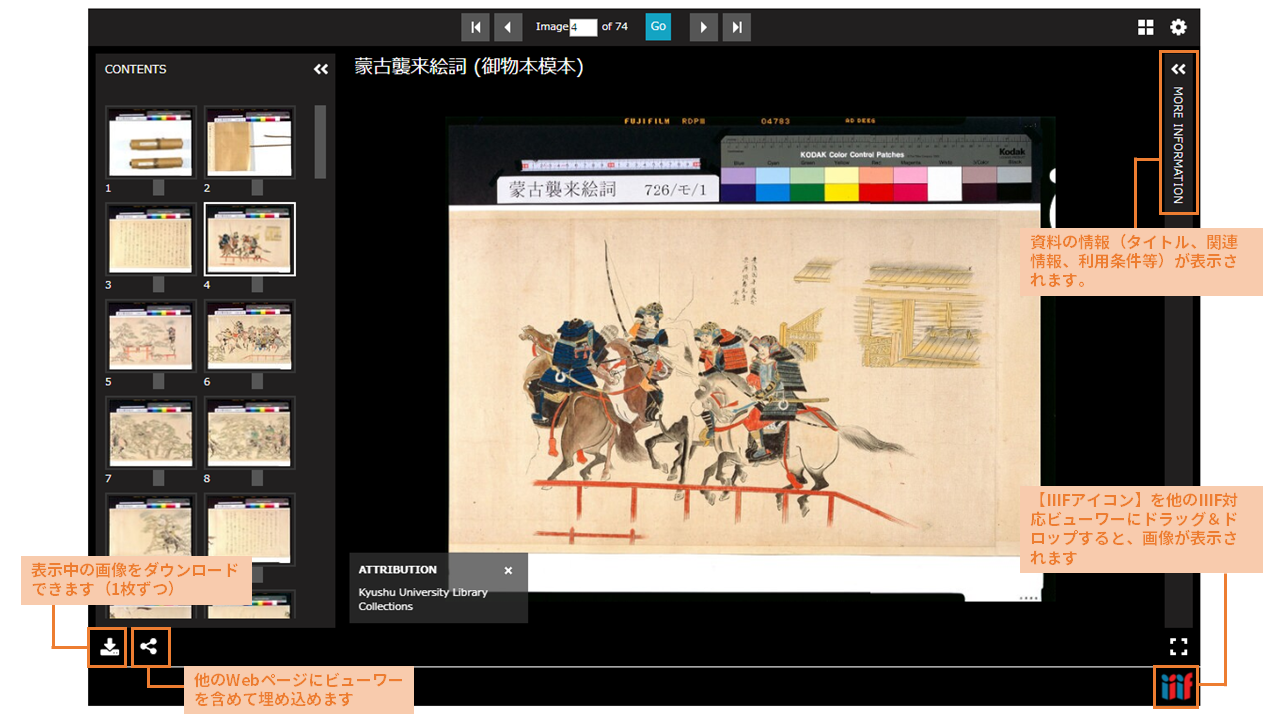Jump to the last image
This screenshot has height=720, width=1280.
point(737,27)
